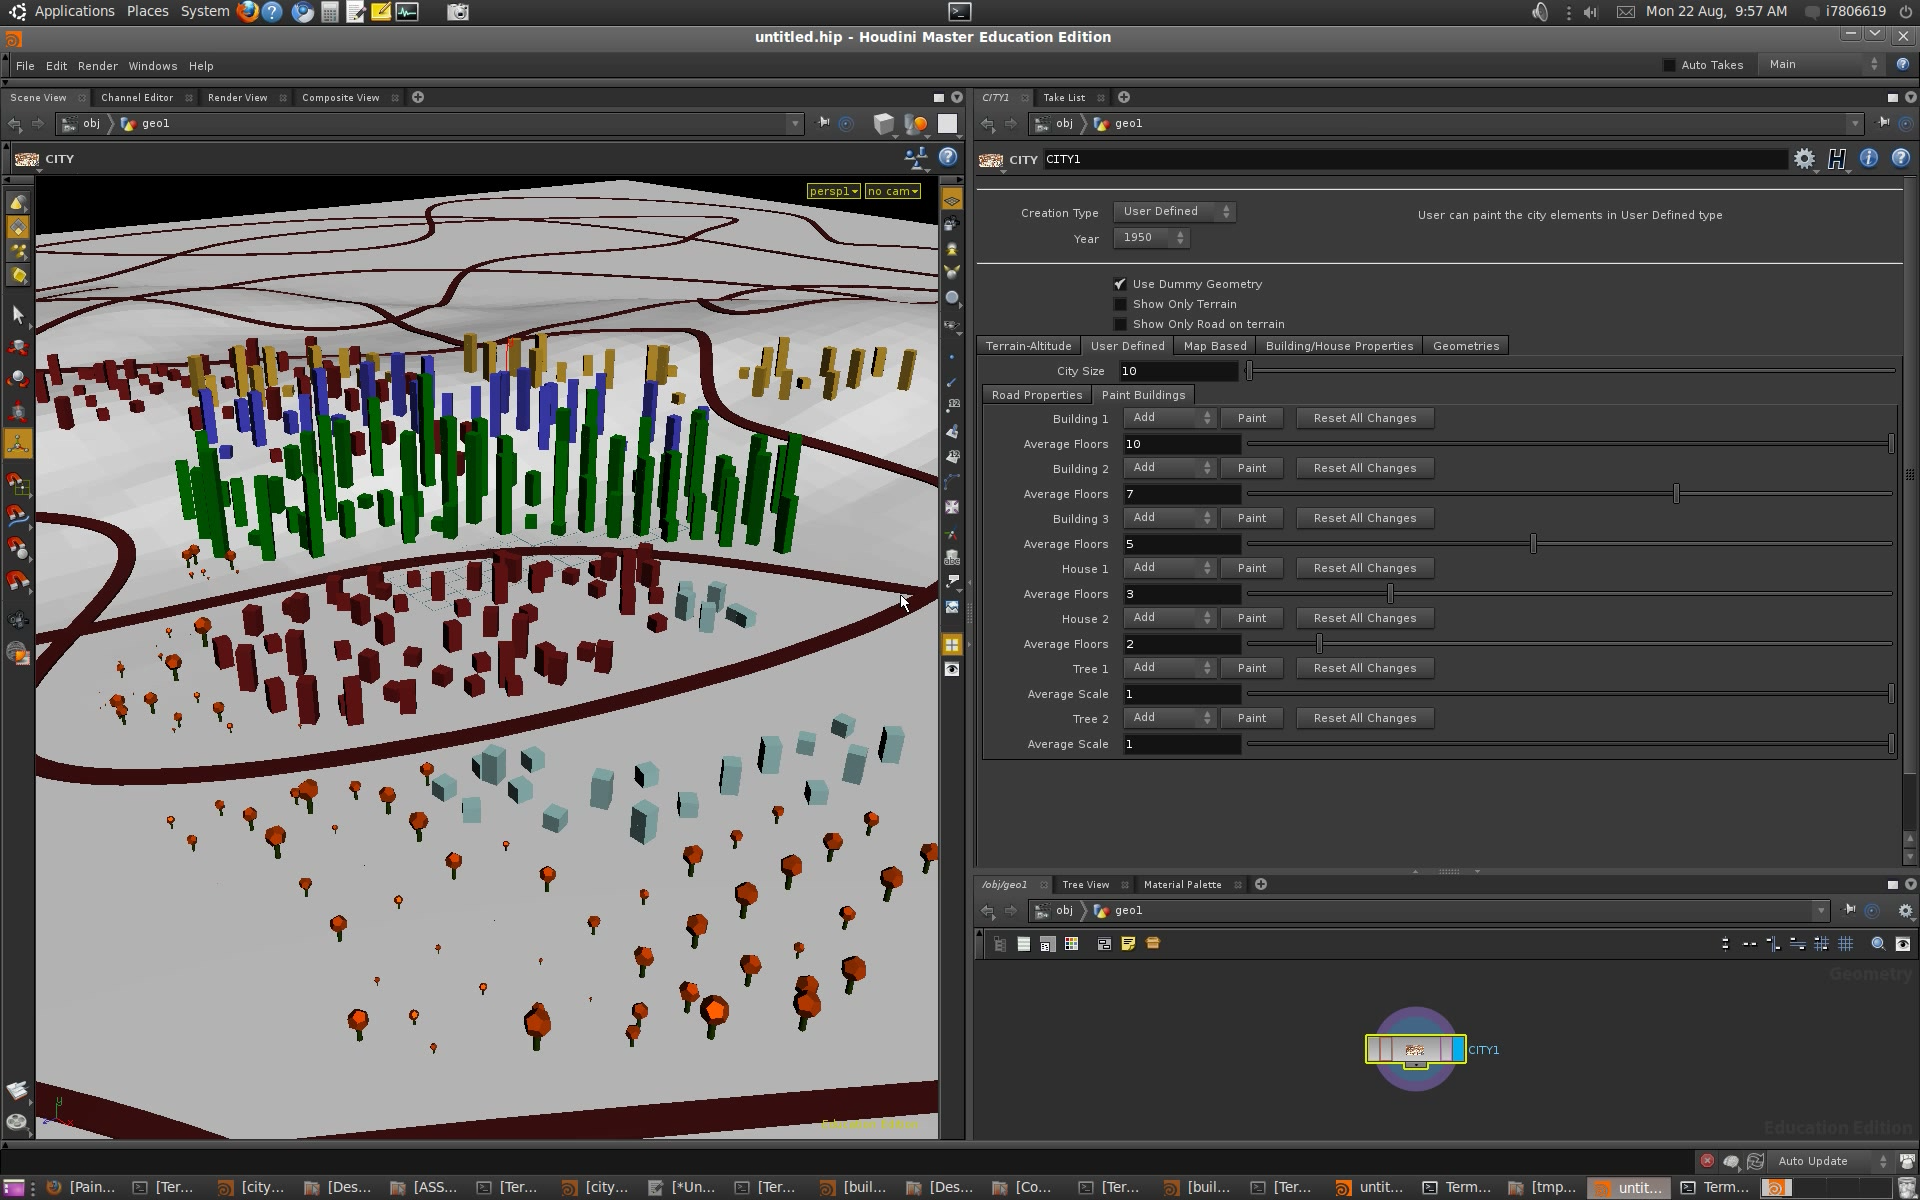Open the no cam camera menu

click(892, 191)
